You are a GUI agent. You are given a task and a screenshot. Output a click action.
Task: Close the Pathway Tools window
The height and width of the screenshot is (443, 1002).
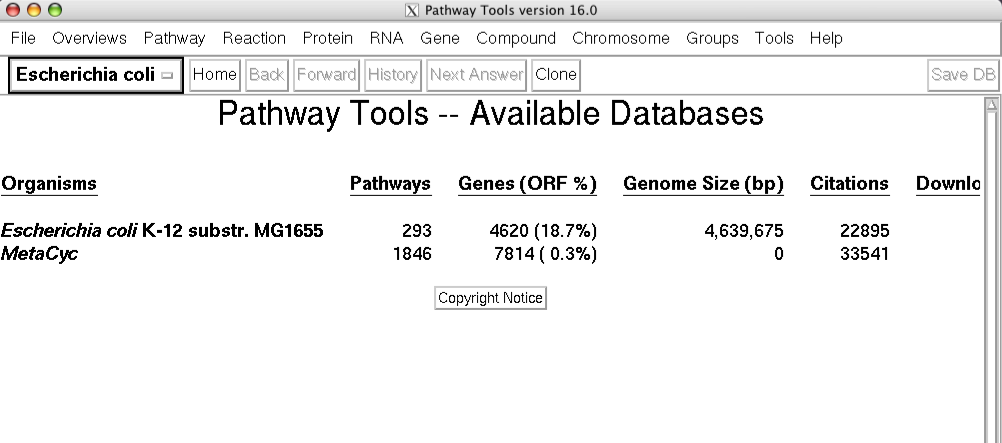click(12, 10)
